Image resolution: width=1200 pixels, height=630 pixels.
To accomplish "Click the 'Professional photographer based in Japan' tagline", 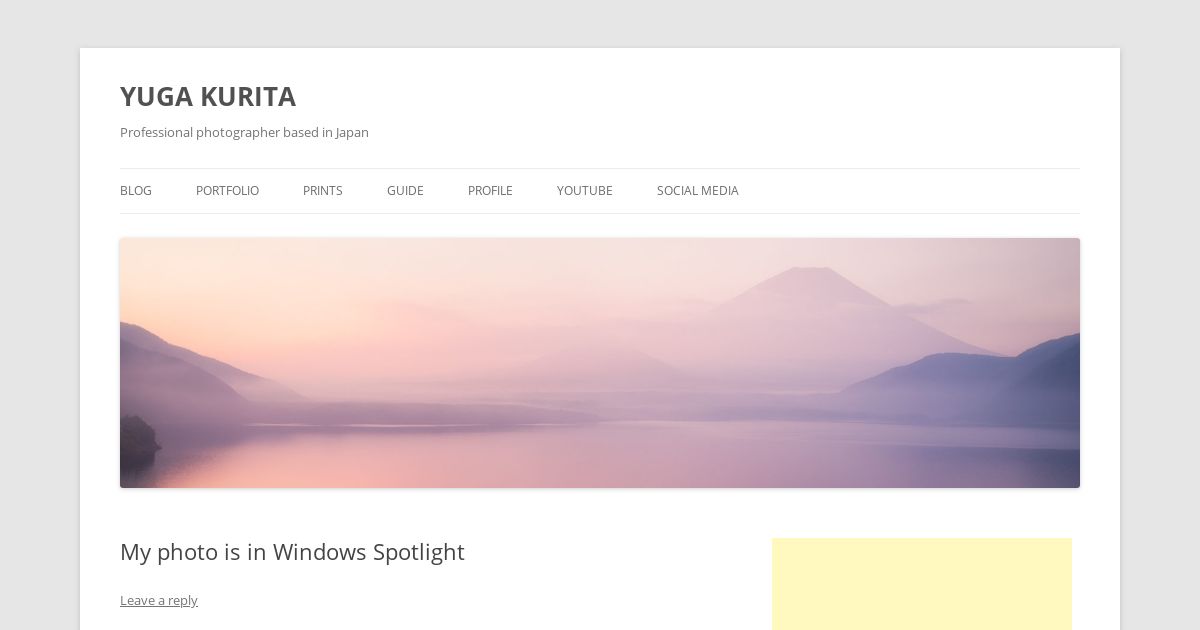I will pyautogui.click(x=244, y=132).
